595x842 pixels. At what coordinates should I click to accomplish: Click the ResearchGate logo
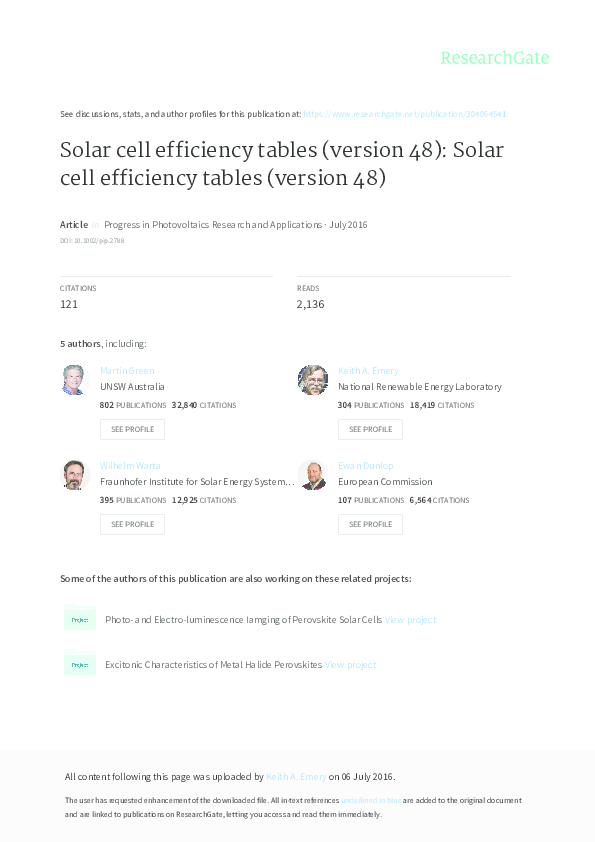tap(496, 58)
